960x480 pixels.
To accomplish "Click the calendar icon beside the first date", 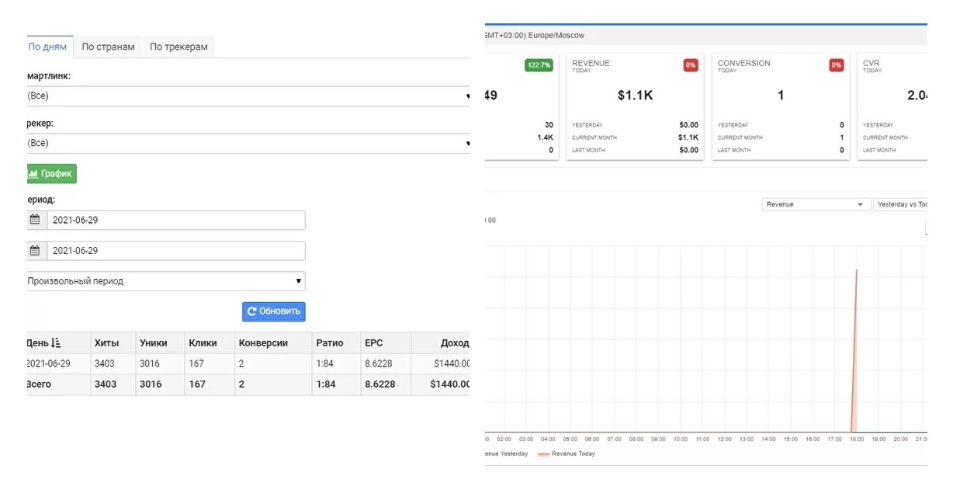I will pyautogui.click(x=35, y=220).
